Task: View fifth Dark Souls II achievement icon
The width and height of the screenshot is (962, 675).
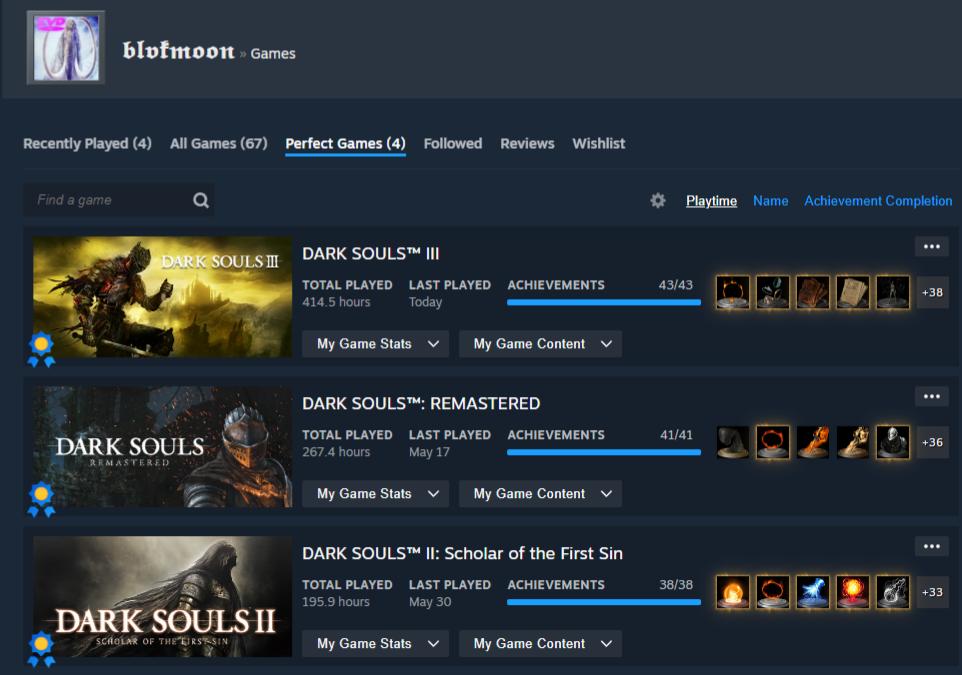Action: tap(893, 592)
